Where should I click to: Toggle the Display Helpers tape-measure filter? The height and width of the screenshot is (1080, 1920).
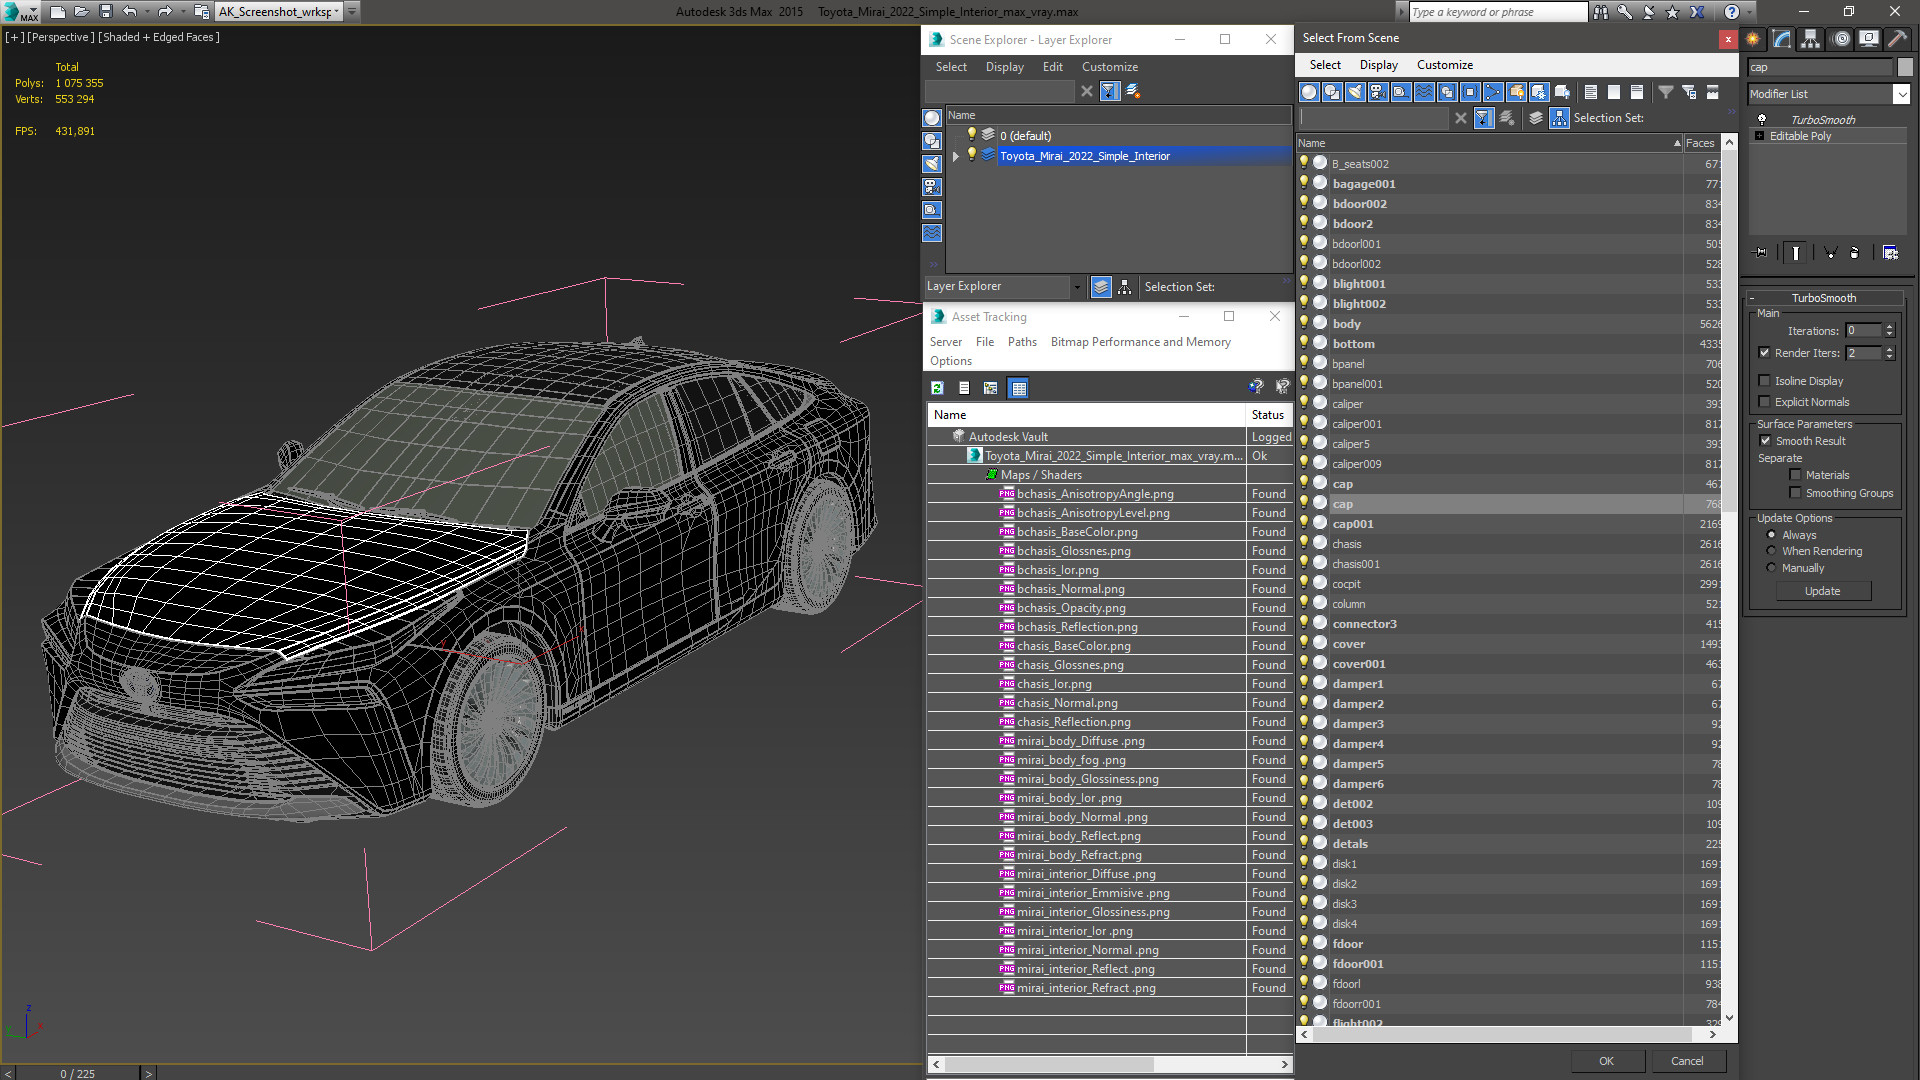point(1401,92)
